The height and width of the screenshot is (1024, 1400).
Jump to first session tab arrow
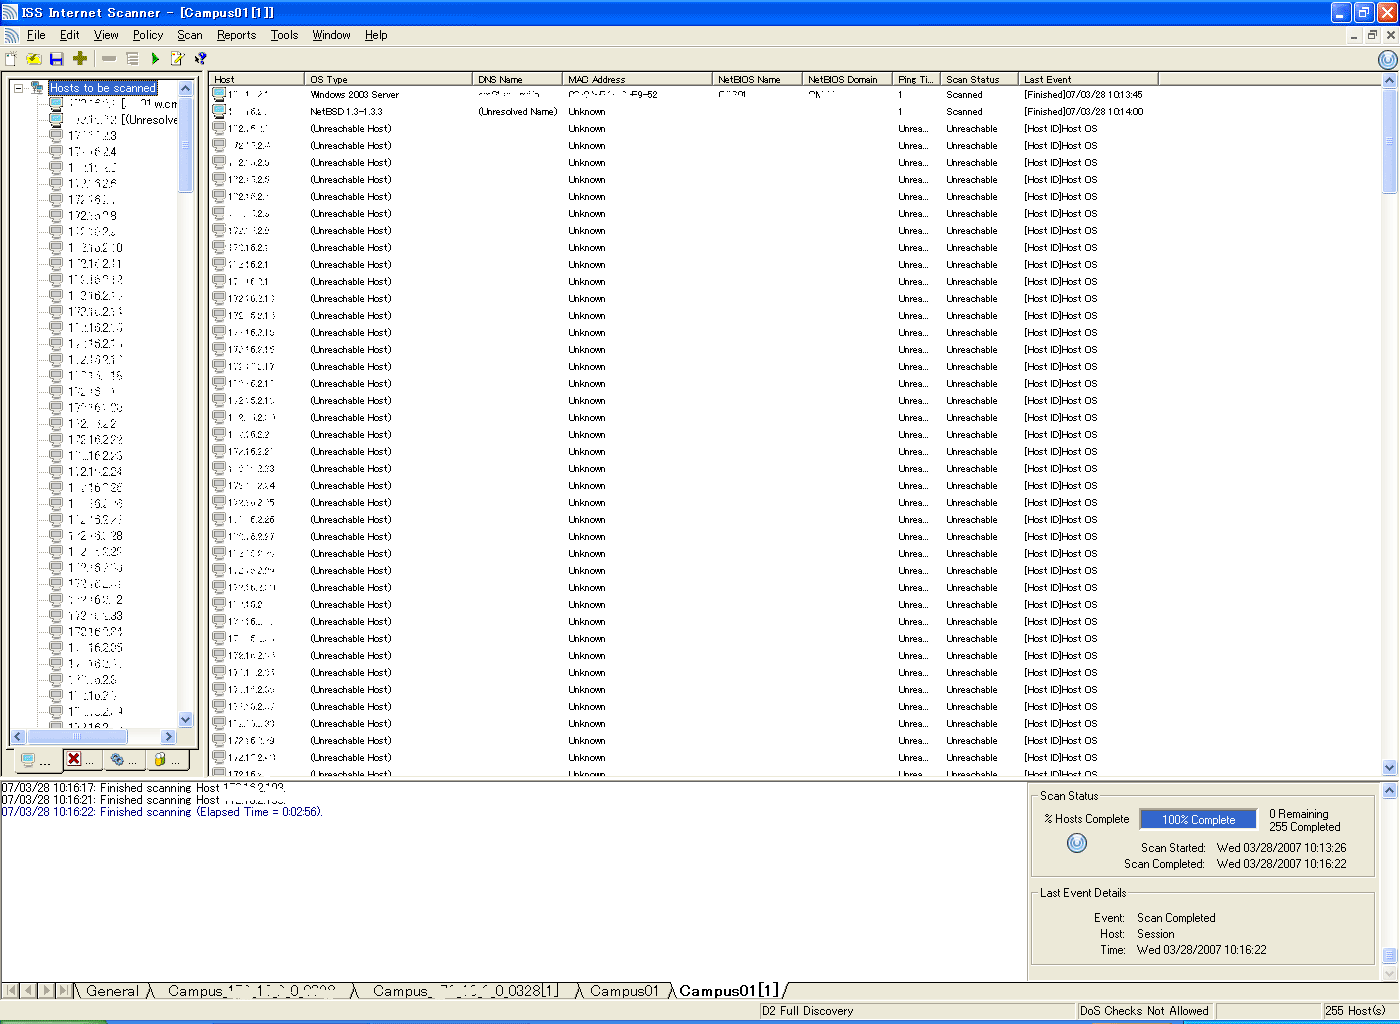click(11, 991)
